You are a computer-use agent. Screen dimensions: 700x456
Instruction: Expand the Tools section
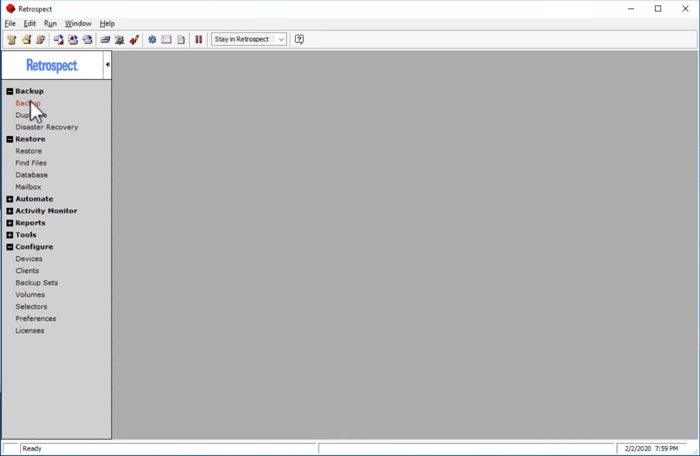tap(10, 235)
